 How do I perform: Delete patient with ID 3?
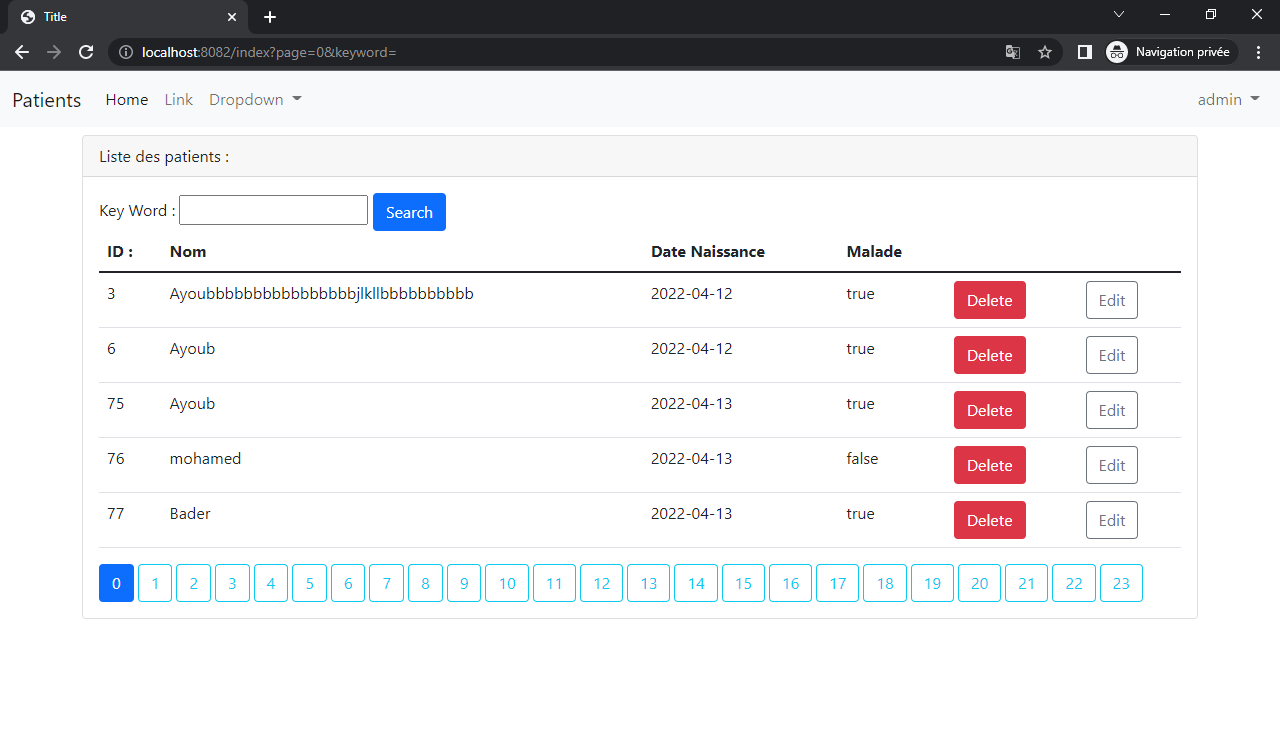click(x=990, y=300)
